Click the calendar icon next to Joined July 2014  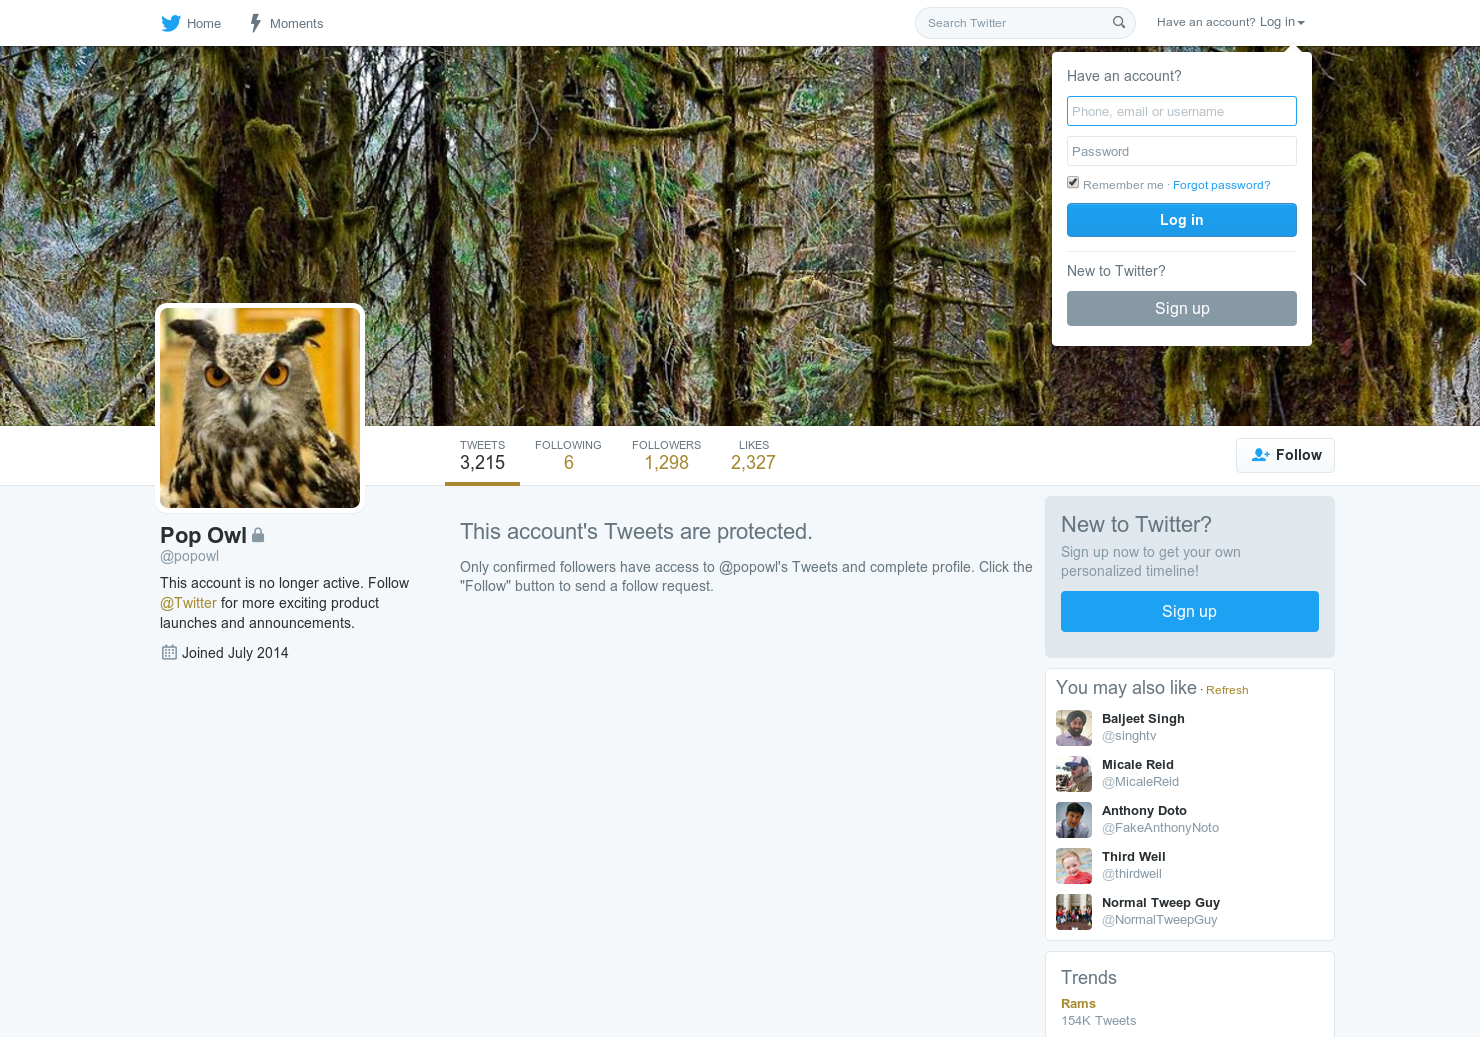169,652
